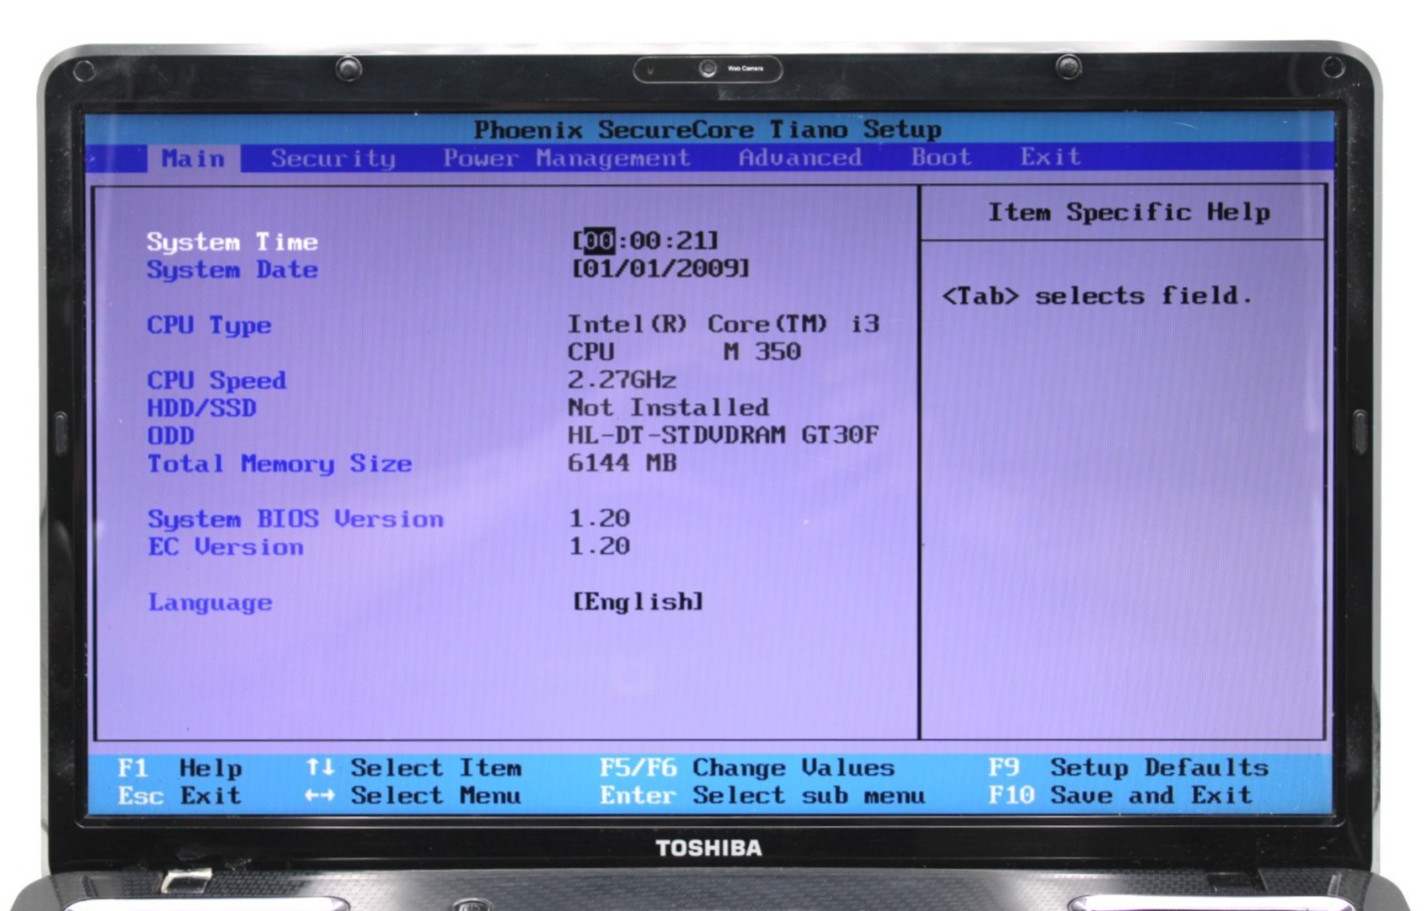Click the CPU M 350 text
The width and height of the screenshot is (1424, 911).
point(684,352)
